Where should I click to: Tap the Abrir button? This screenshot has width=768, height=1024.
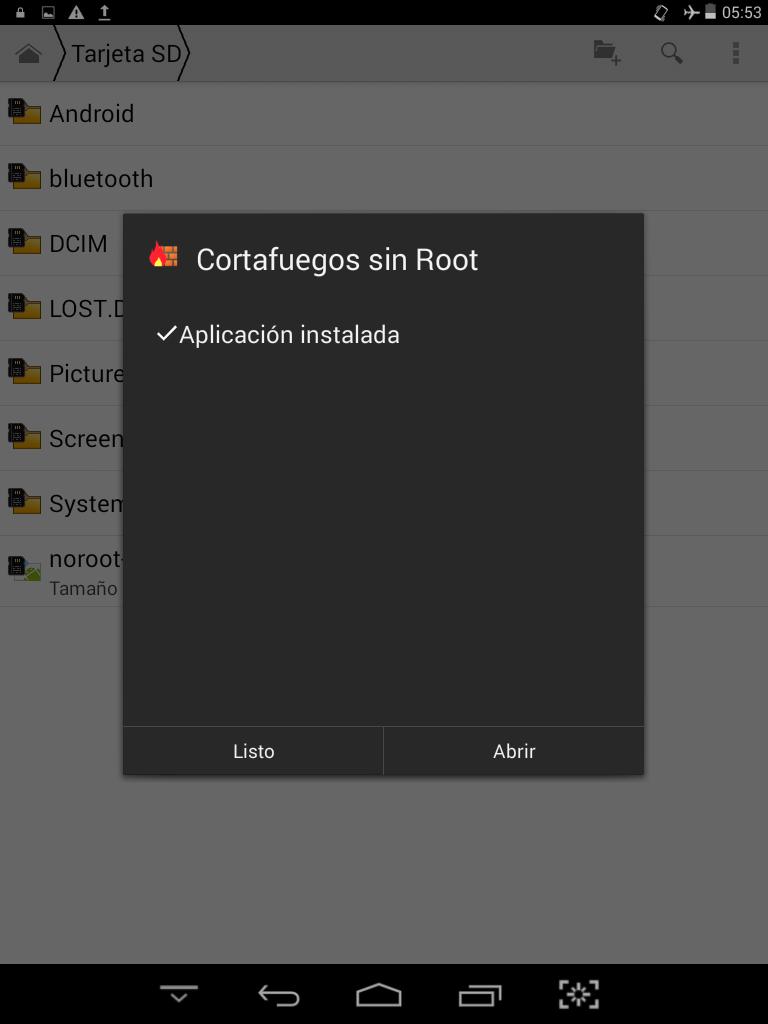click(x=514, y=751)
